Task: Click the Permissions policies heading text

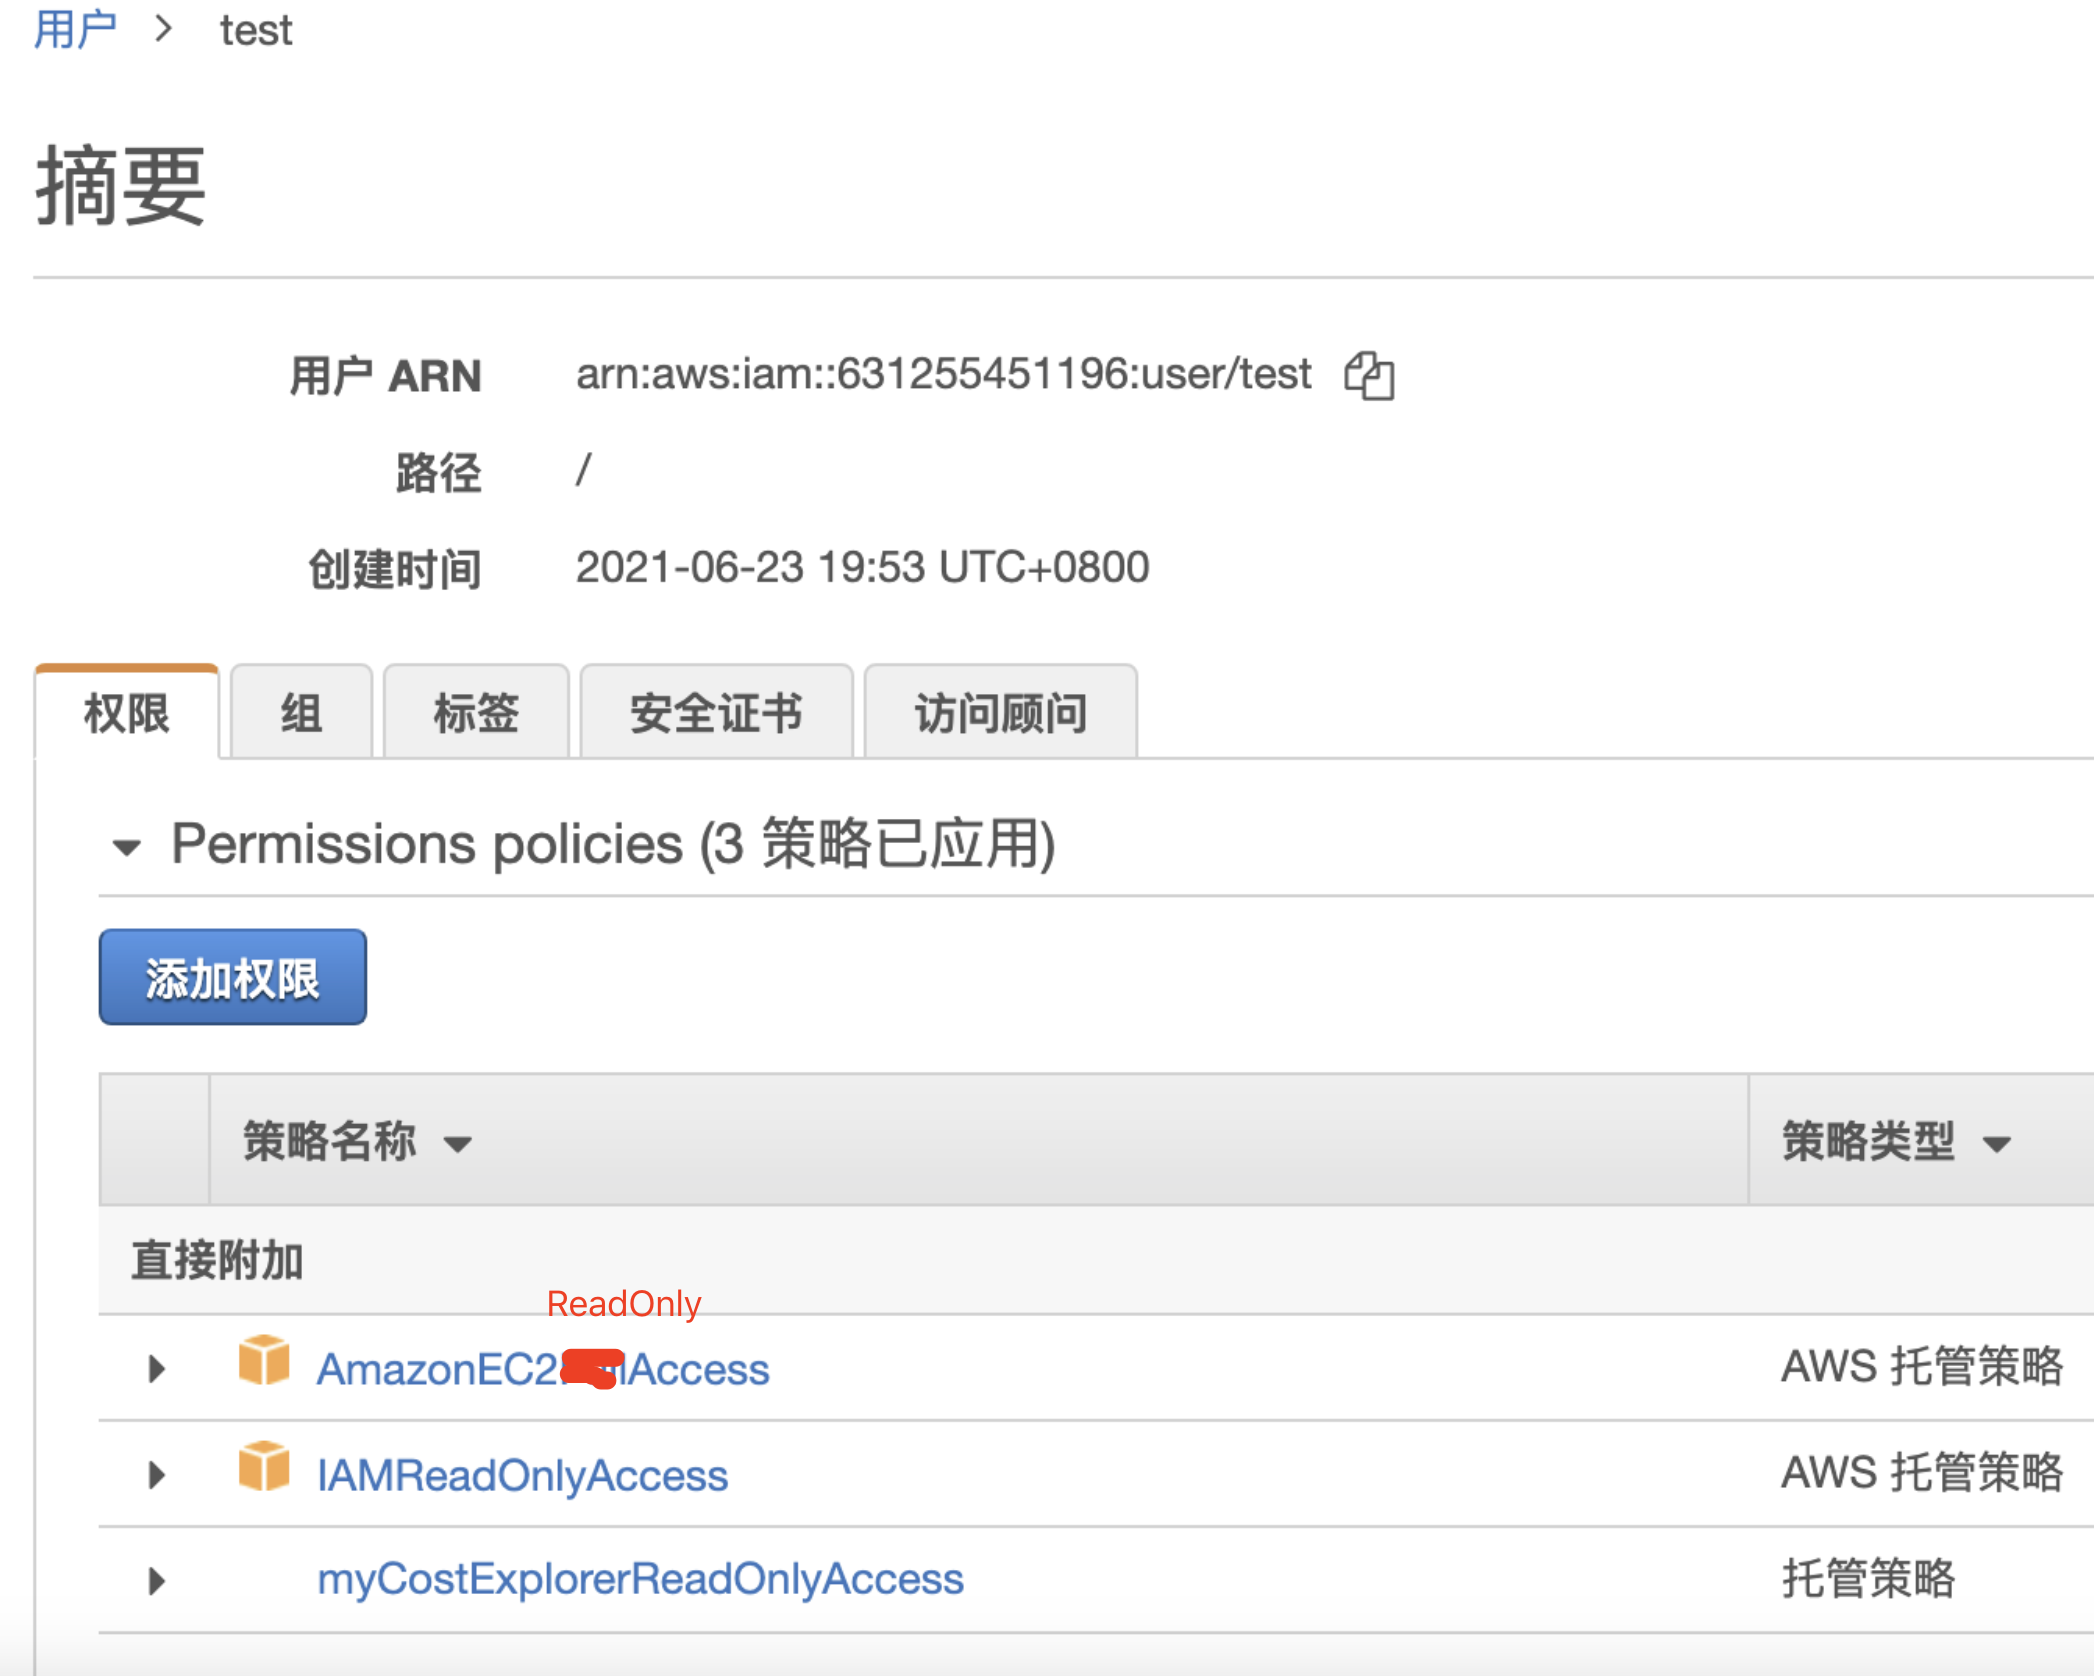Action: click(613, 844)
